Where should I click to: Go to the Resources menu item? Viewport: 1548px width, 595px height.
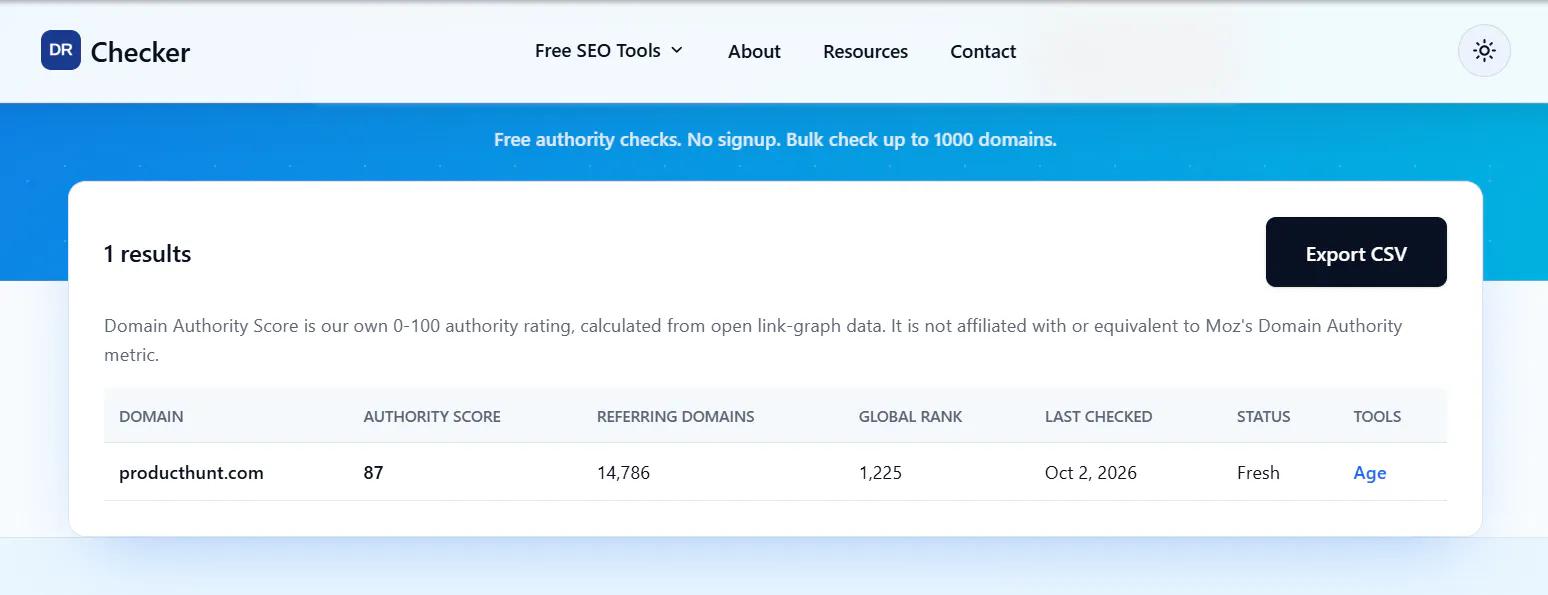pos(866,52)
